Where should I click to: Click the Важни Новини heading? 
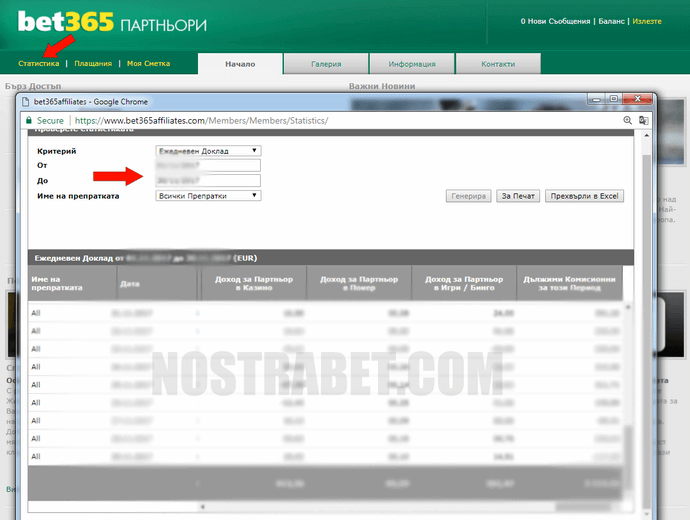tap(382, 86)
